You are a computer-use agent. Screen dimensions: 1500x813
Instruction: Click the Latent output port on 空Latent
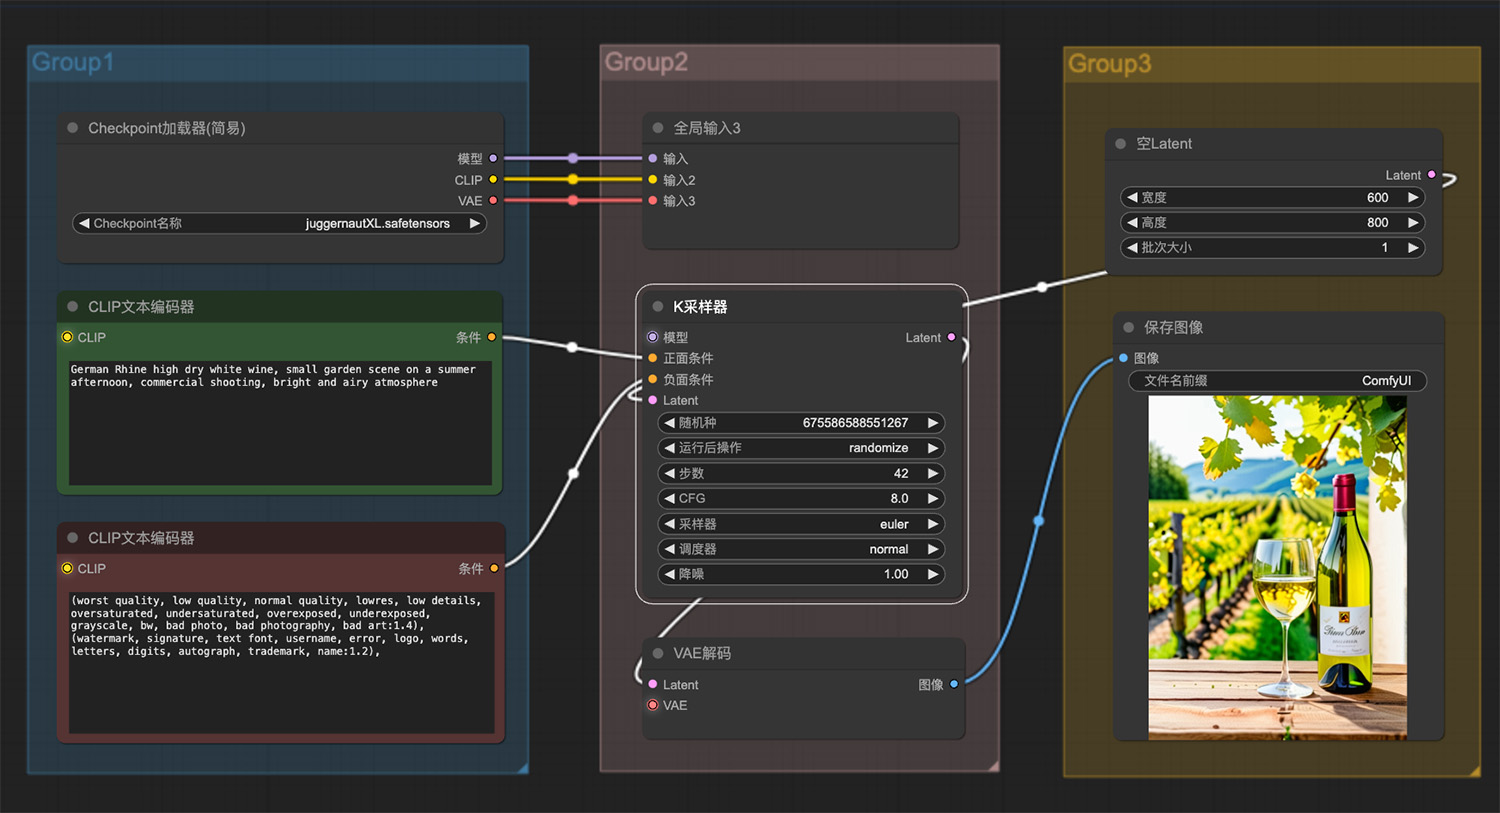click(1432, 175)
